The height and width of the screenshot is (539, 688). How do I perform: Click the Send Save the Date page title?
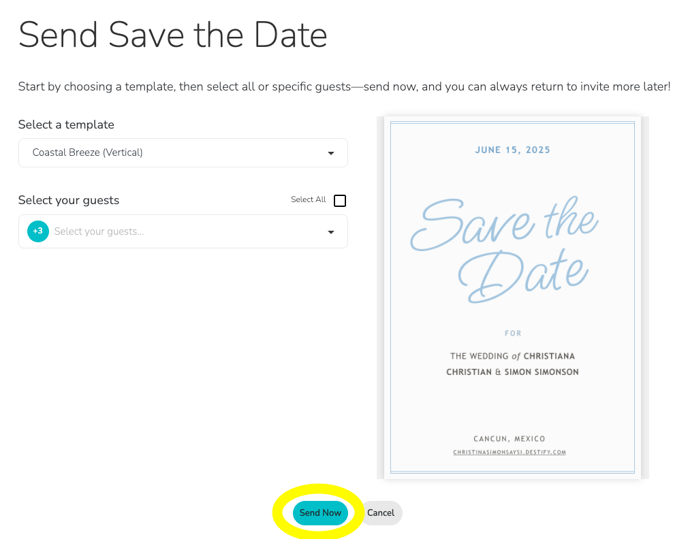pyautogui.click(x=173, y=35)
